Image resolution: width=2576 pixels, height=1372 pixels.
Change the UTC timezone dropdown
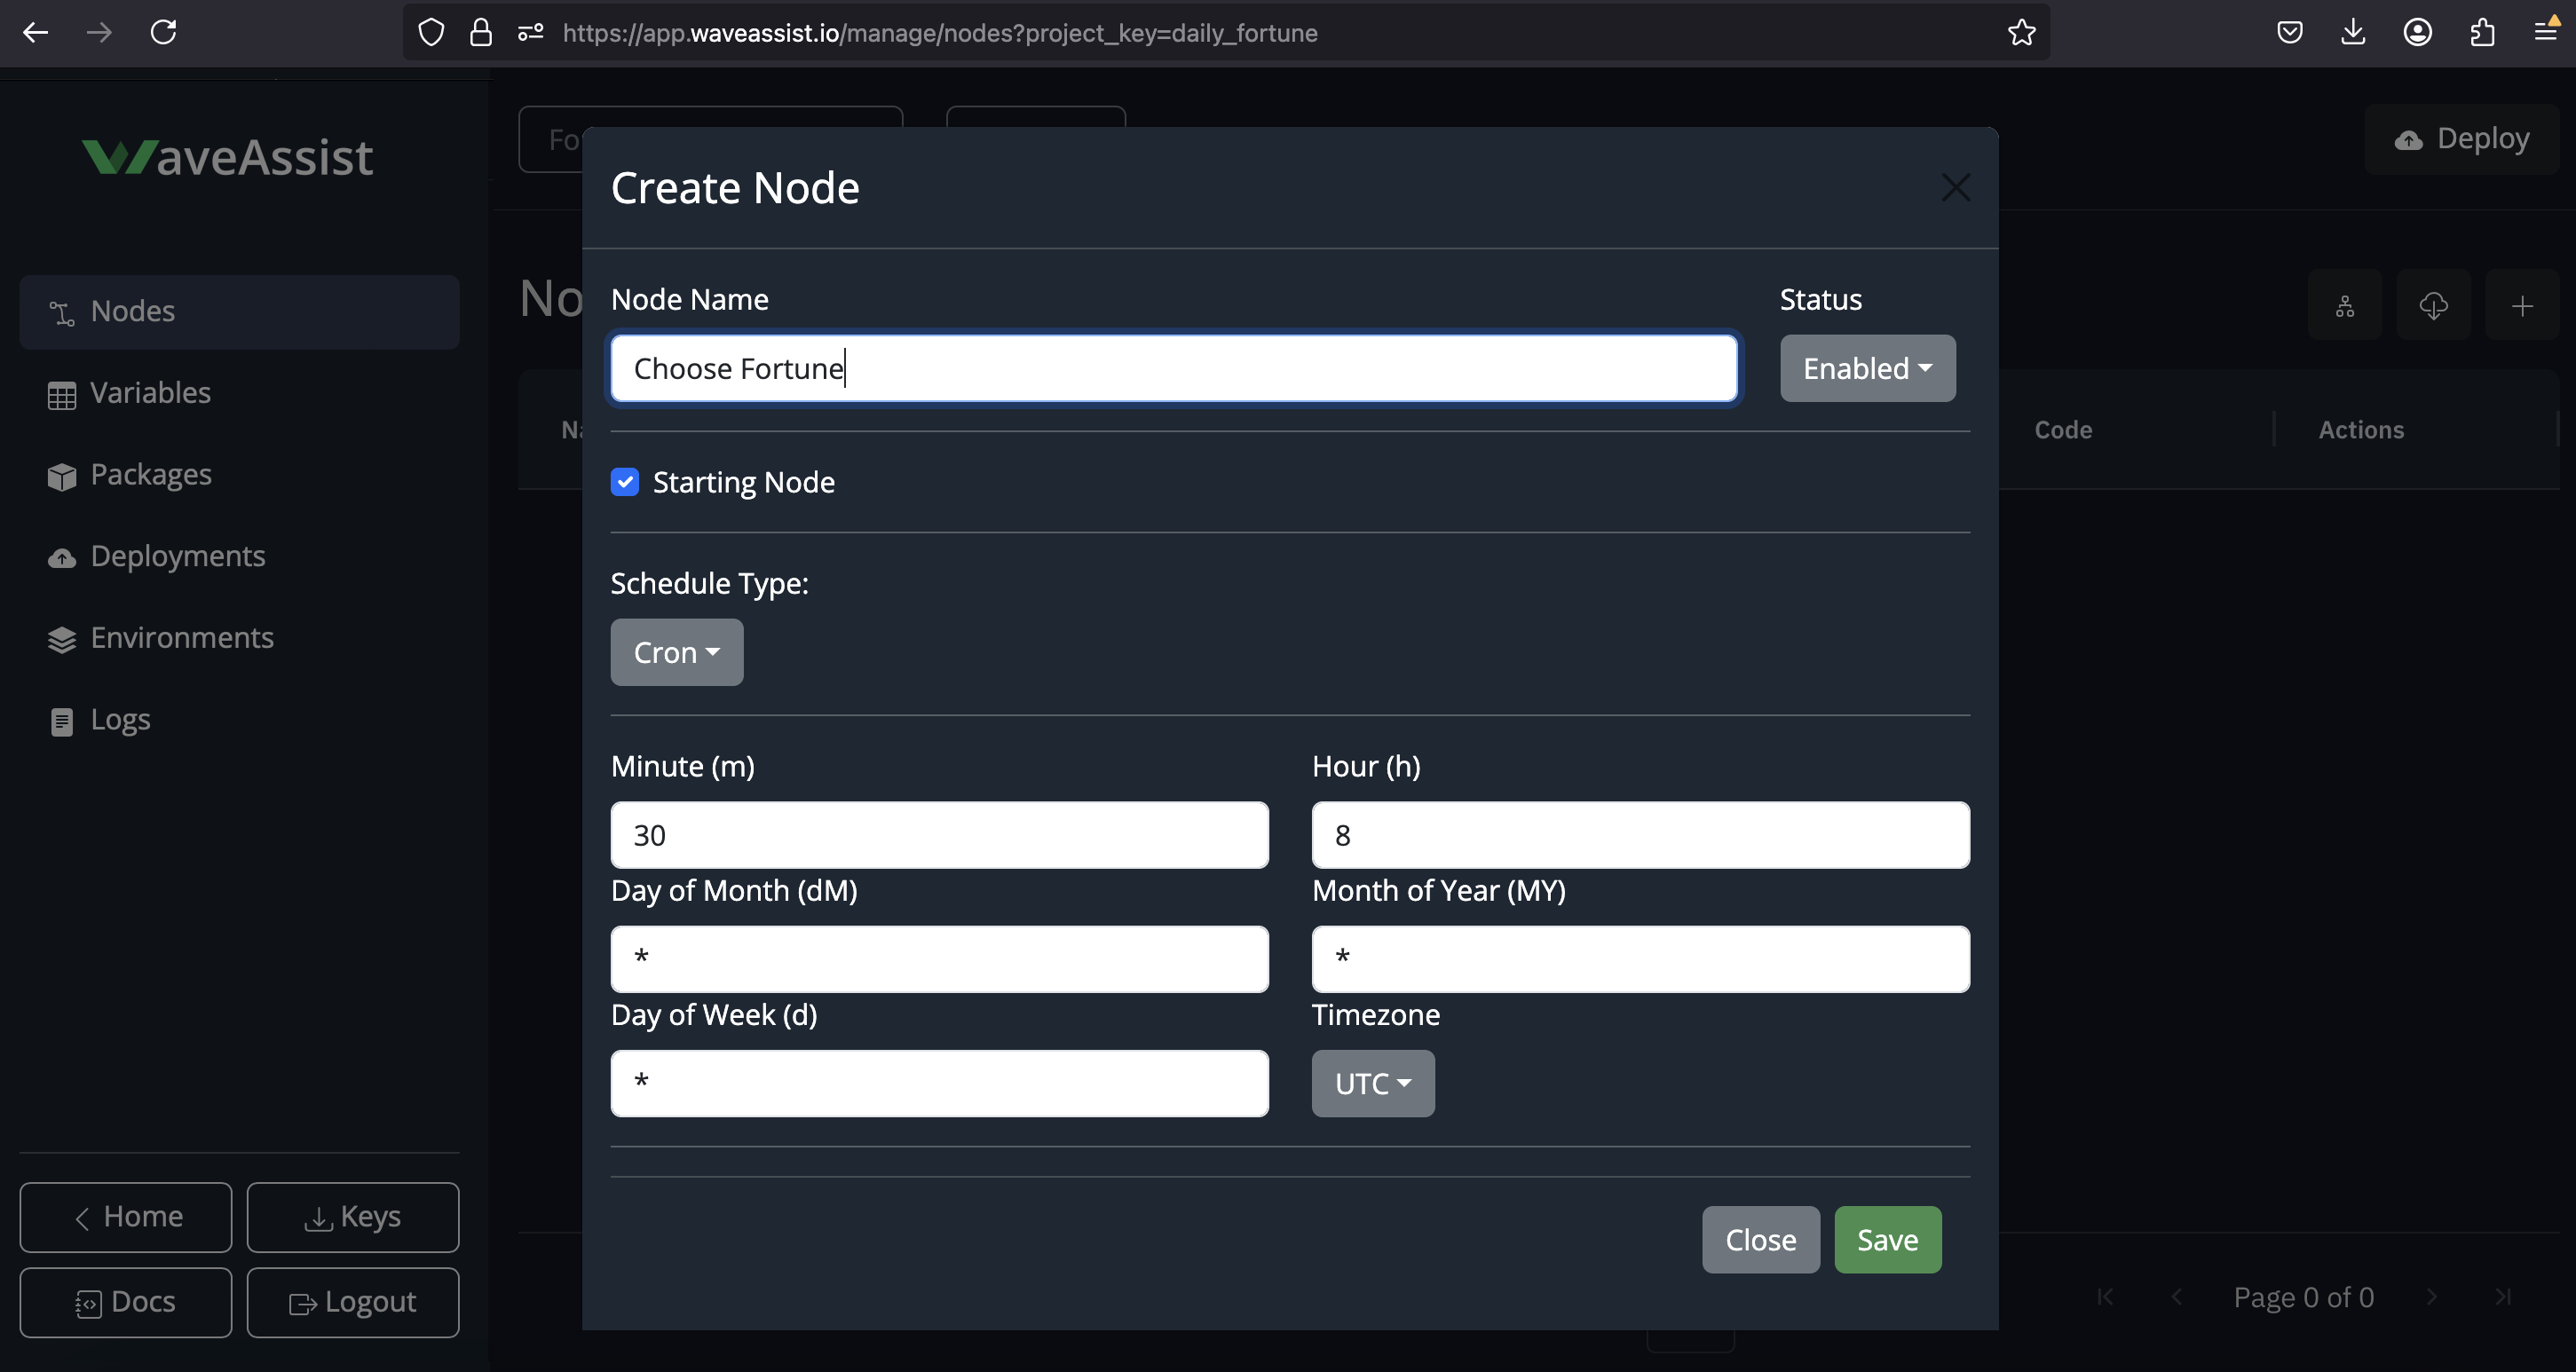[x=1372, y=1084]
